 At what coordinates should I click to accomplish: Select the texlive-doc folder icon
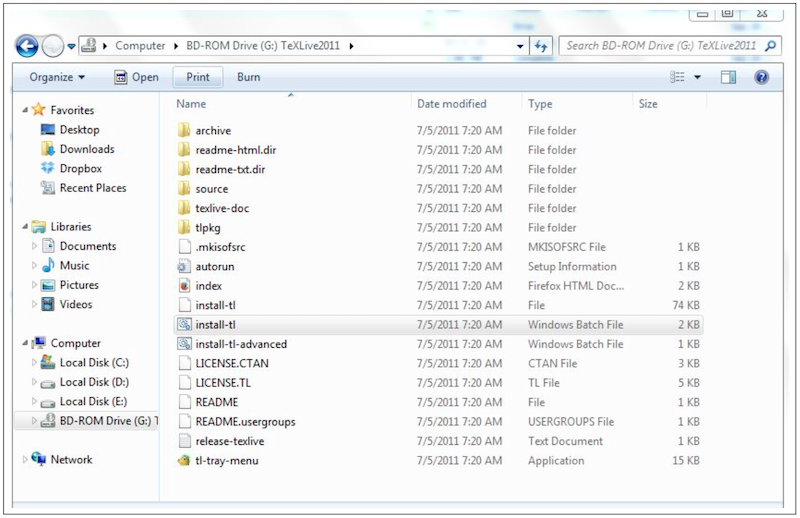184,208
